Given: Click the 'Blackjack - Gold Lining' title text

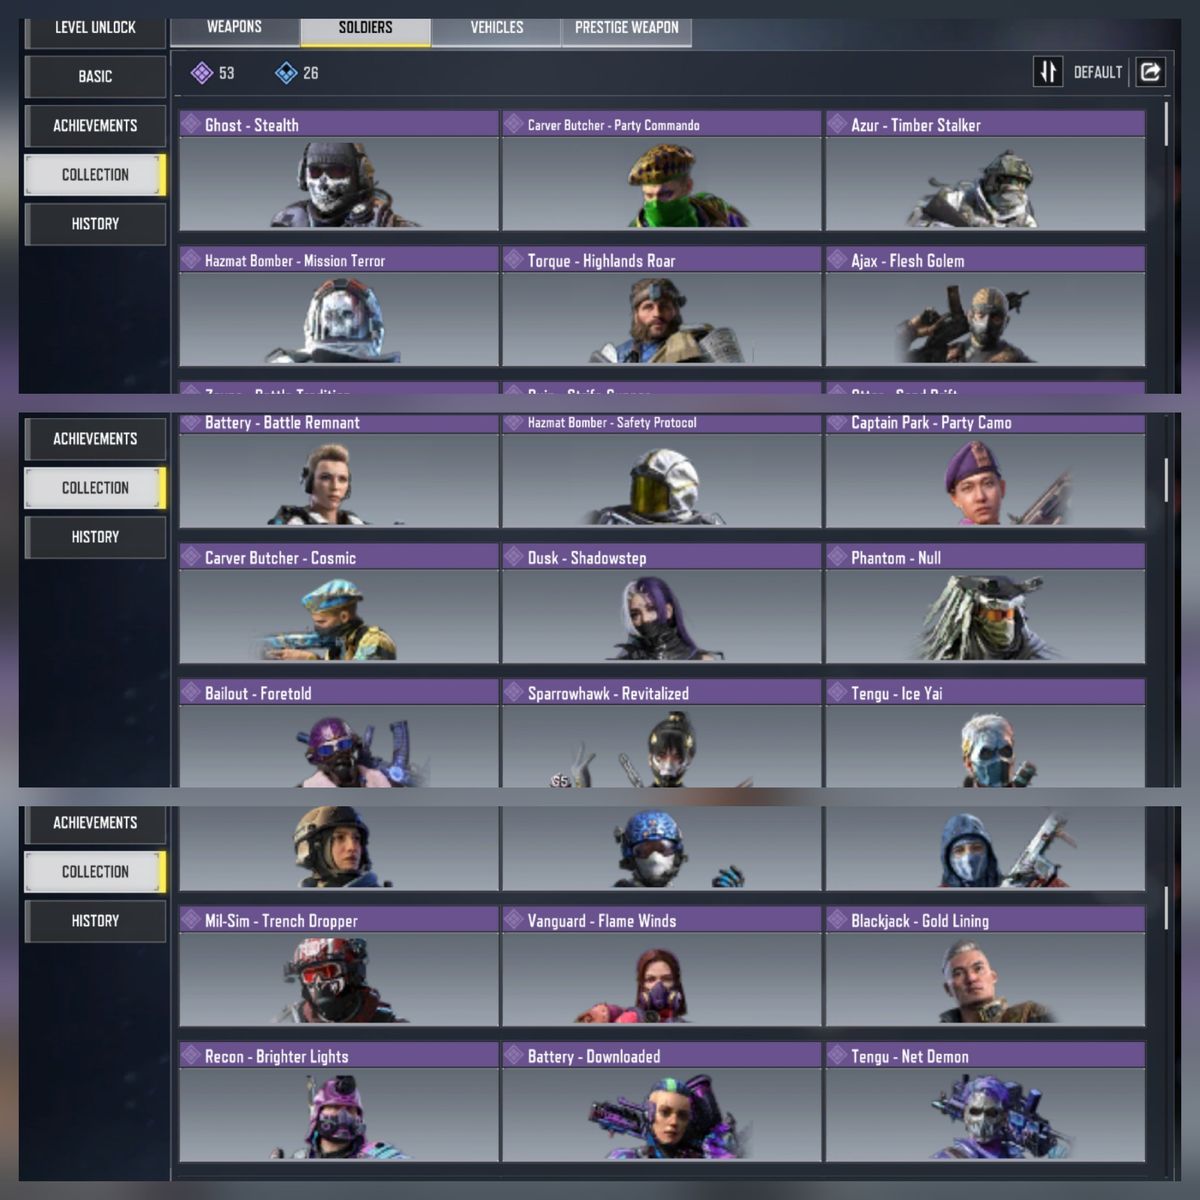Looking at the screenshot, I should point(920,921).
